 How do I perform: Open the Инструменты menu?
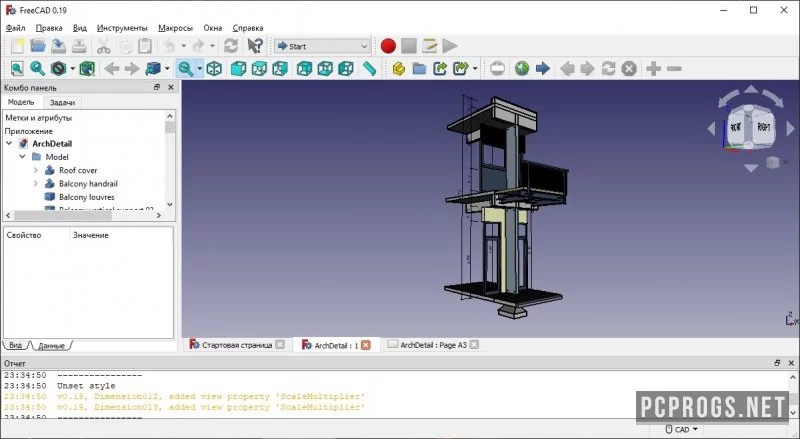click(x=122, y=28)
